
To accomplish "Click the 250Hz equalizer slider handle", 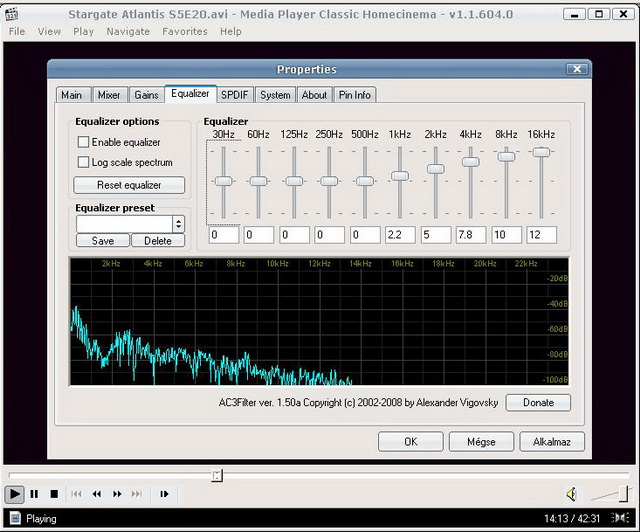I will [329, 181].
